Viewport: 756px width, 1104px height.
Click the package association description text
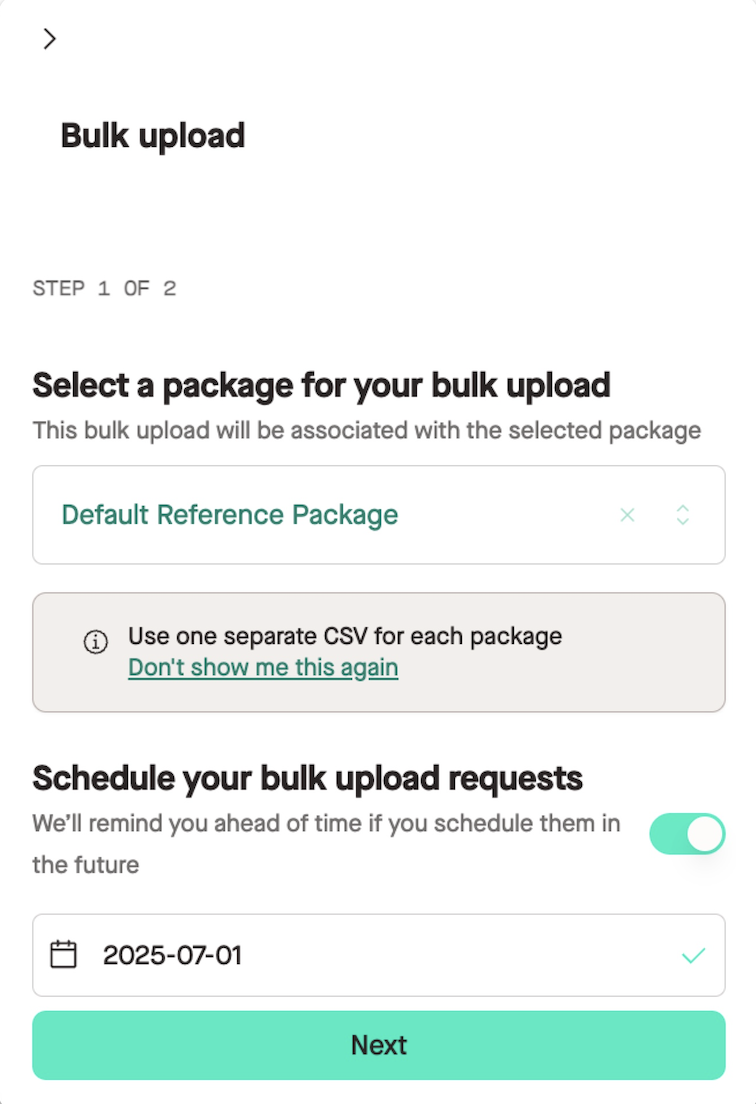(367, 430)
